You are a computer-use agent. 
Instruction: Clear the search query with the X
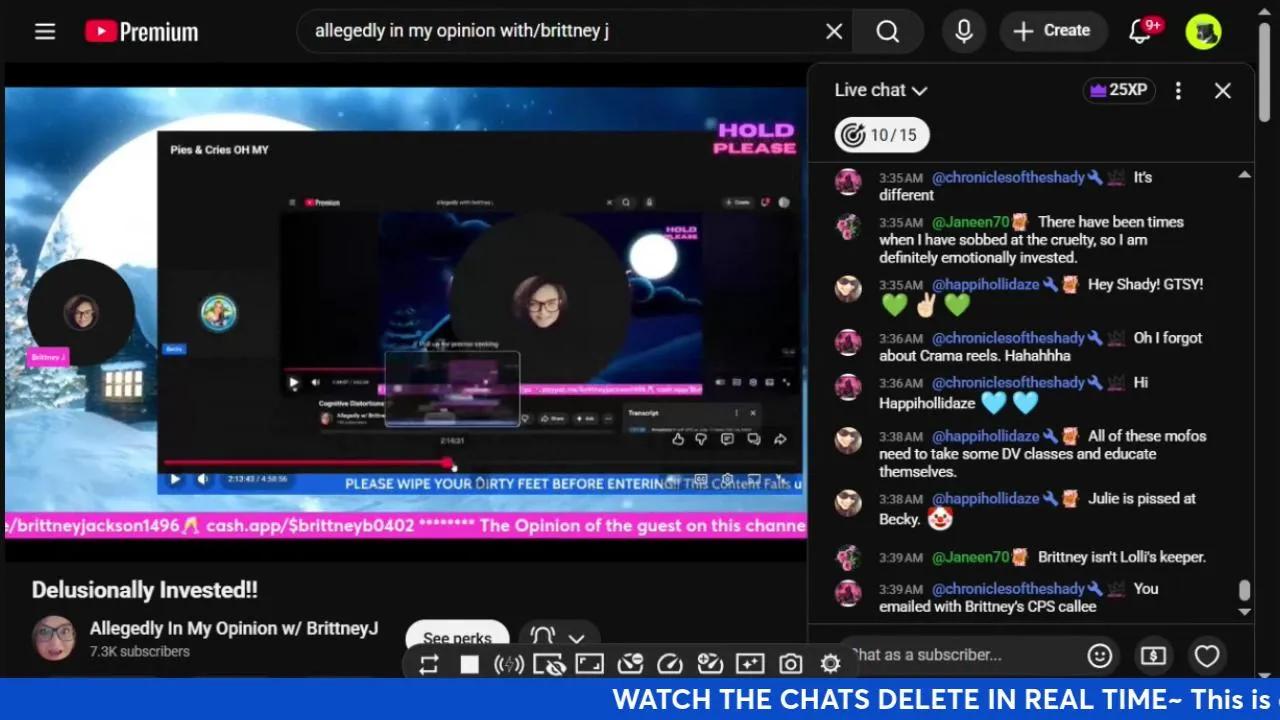tap(834, 31)
